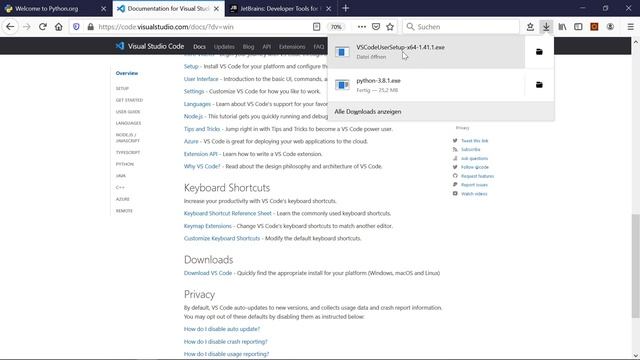This screenshot has width=640, height=360.
Task: Click the Suchen search box
Action: click(461, 27)
